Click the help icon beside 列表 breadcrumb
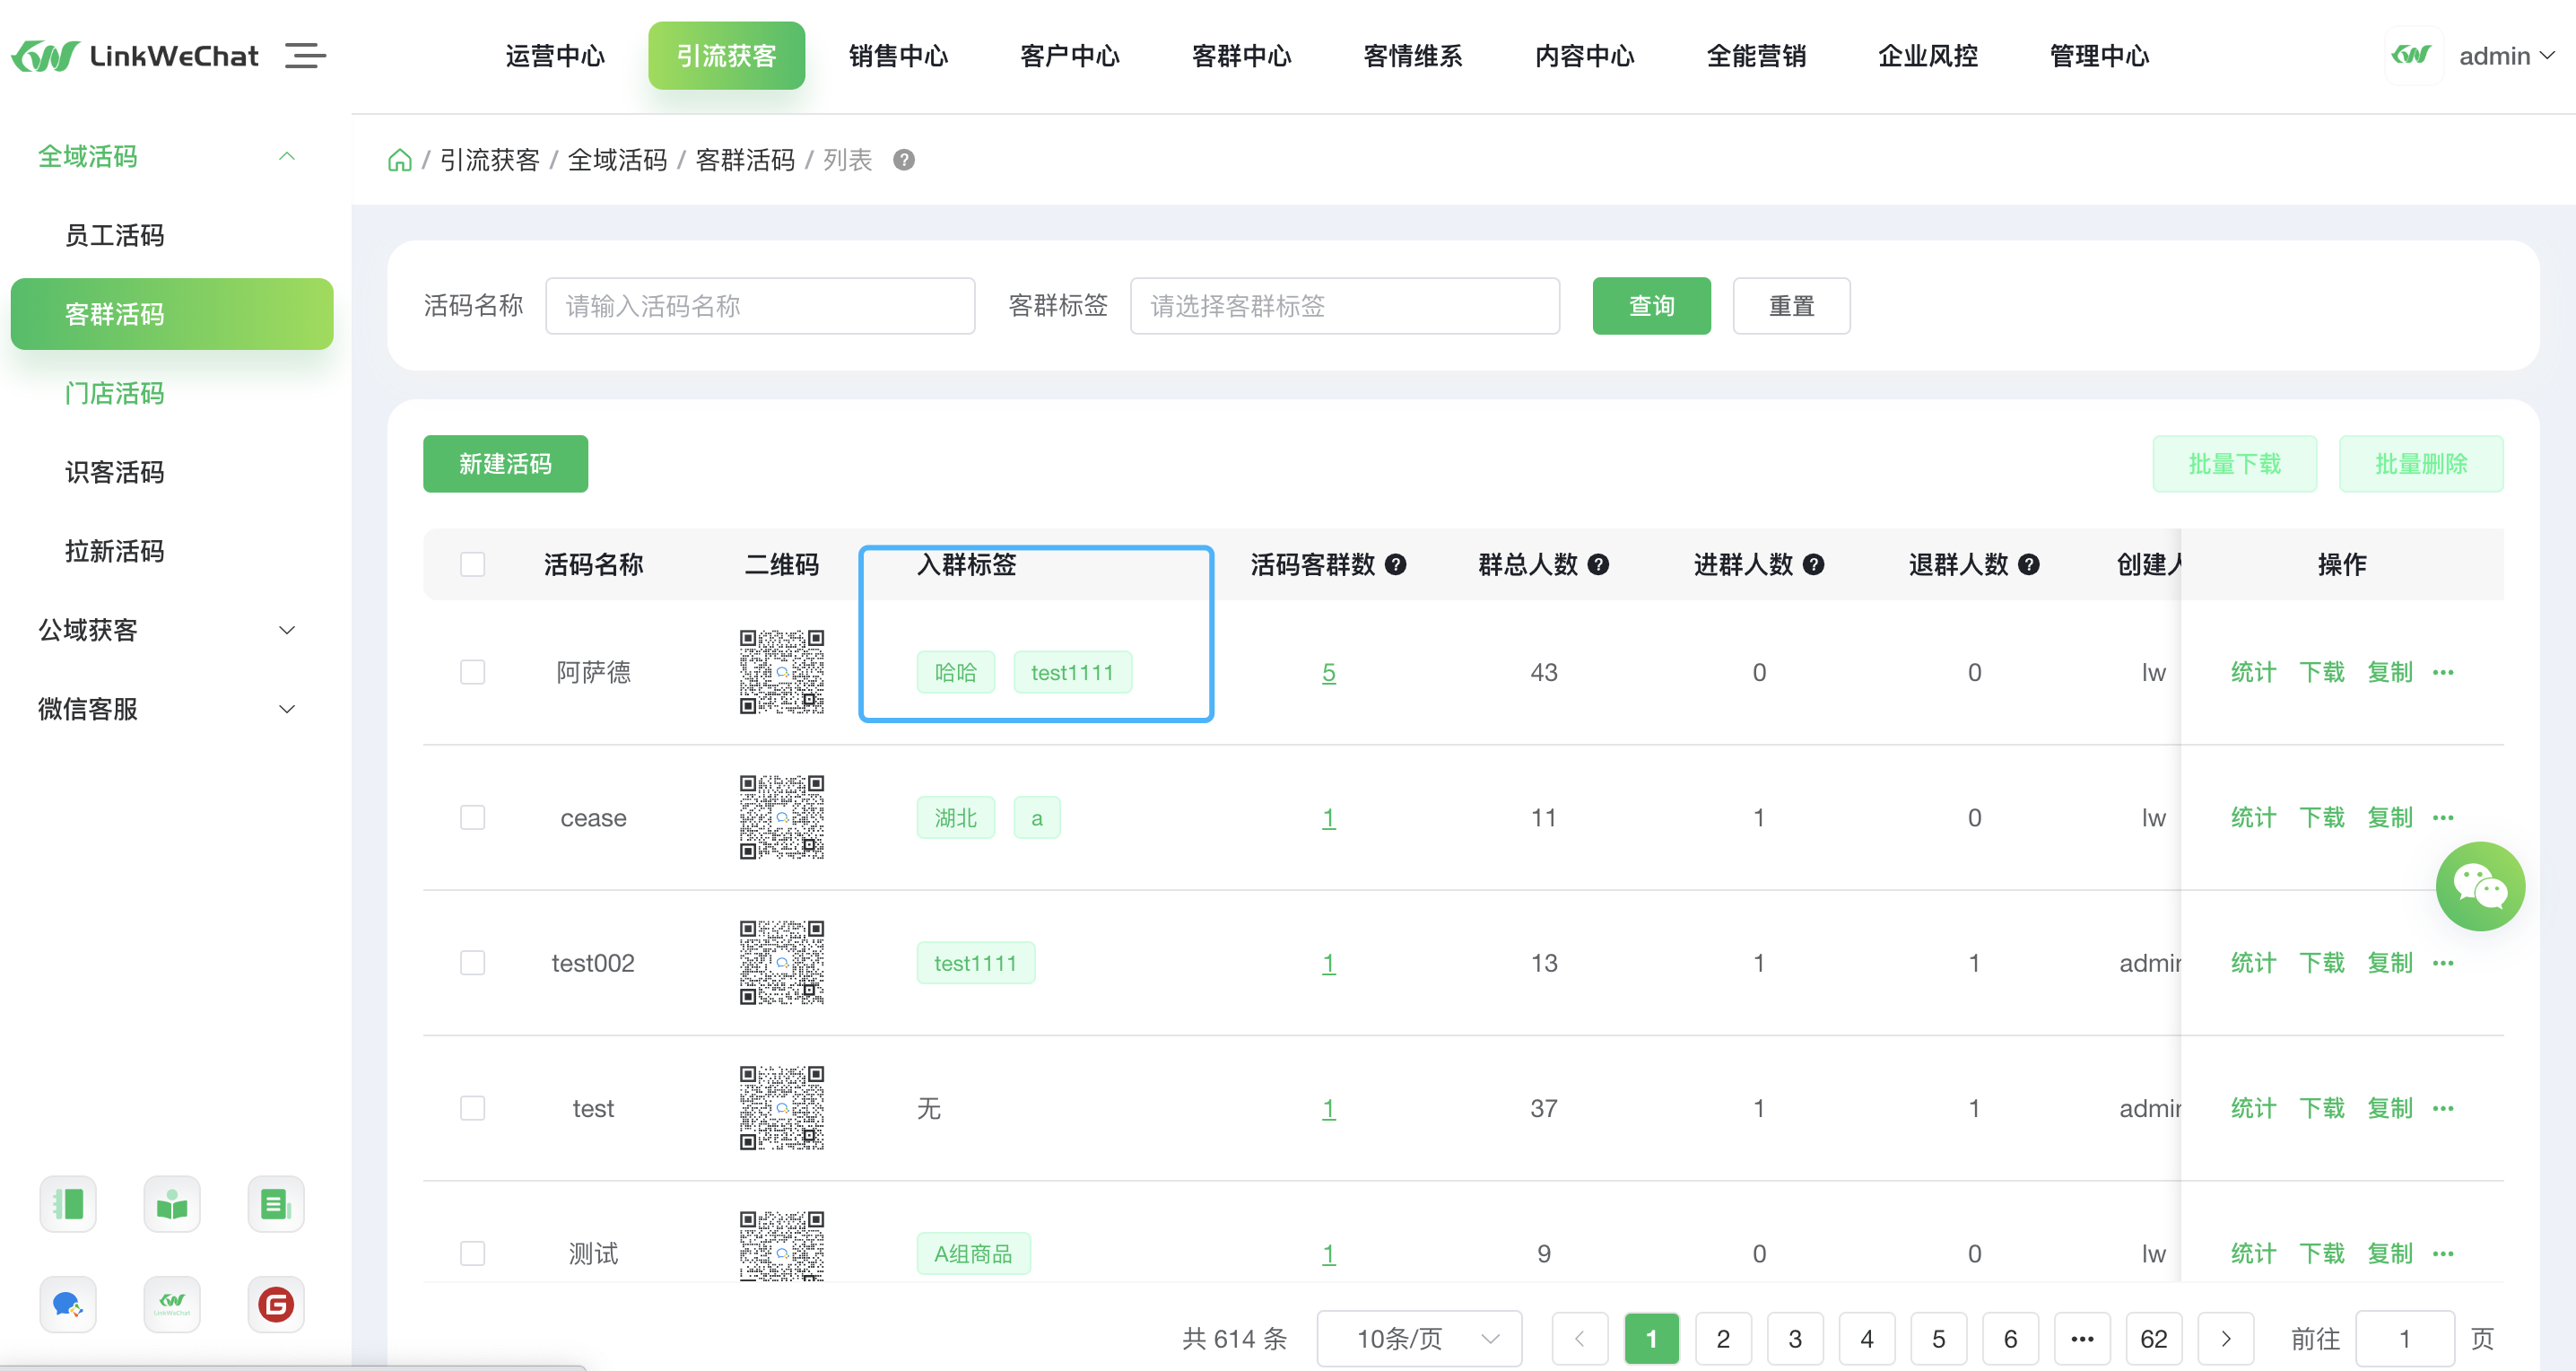 (904, 160)
